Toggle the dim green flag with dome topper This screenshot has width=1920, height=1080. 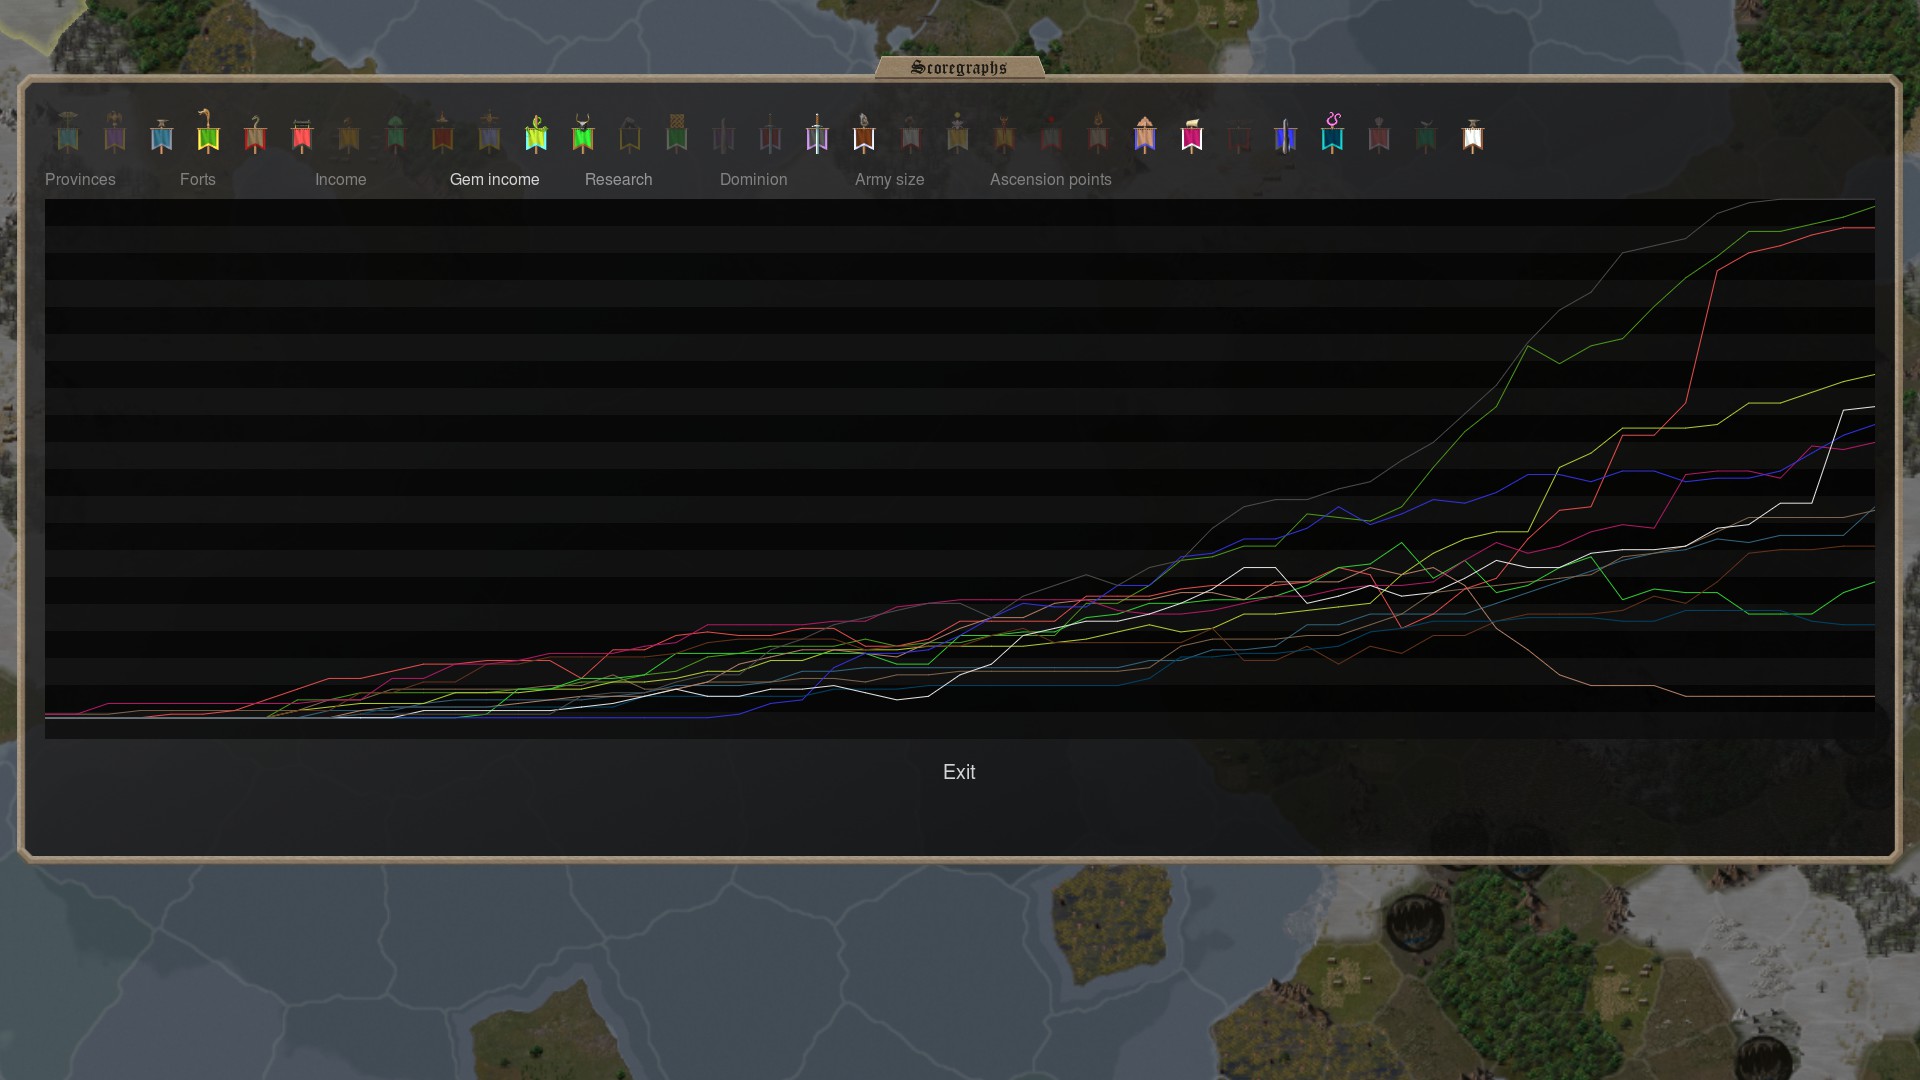(x=396, y=133)
